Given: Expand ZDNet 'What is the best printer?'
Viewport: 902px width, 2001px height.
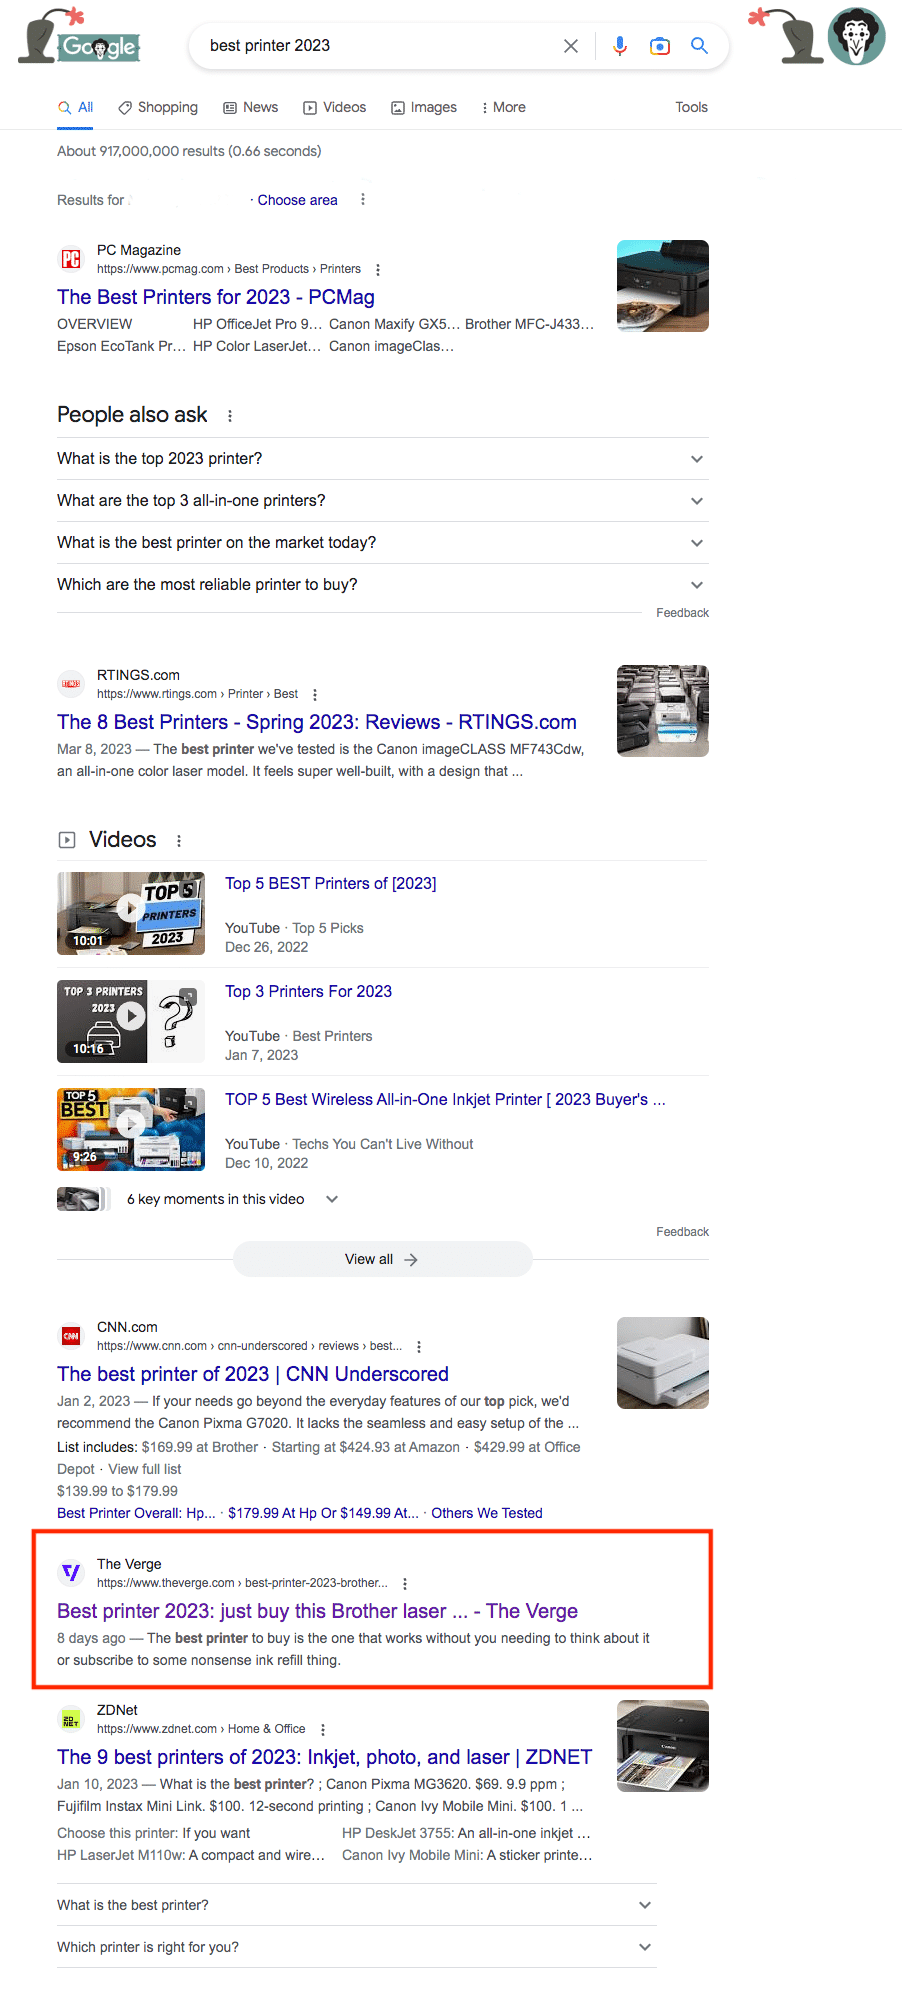Looking at the screenshot, I should (x=357, y=1905).
